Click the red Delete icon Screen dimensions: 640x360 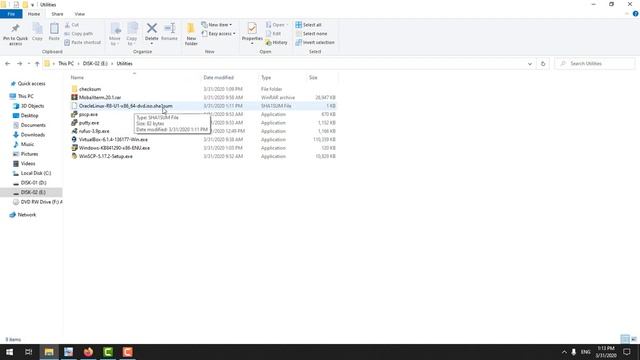coord(151,28)
